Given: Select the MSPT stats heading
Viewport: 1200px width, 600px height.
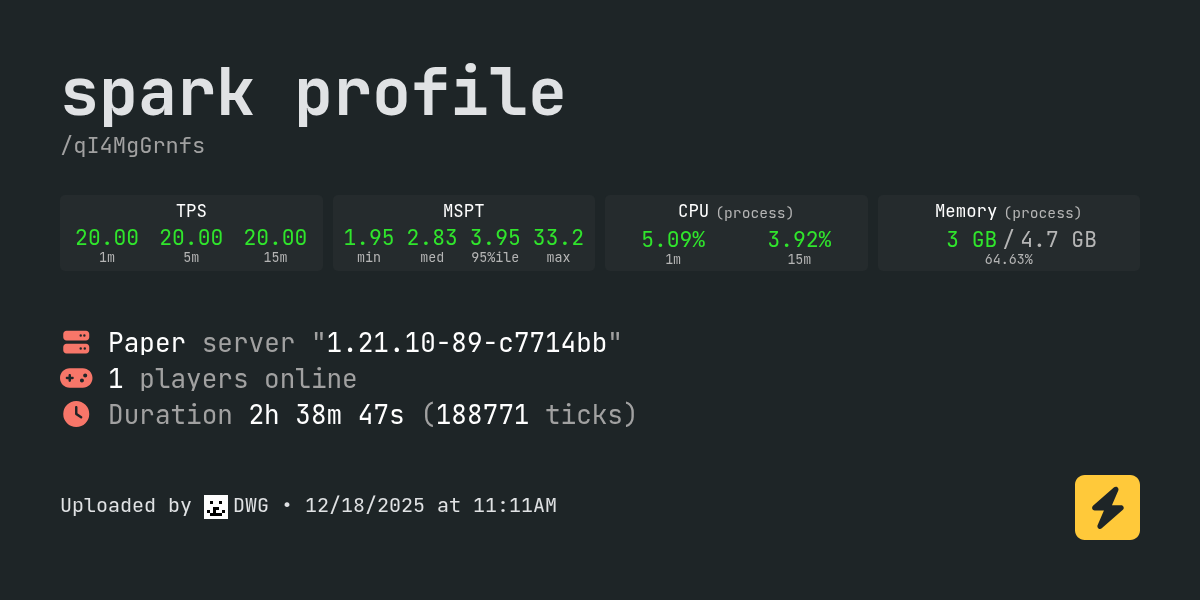Looking at the screenshot, I should [463, 211].
